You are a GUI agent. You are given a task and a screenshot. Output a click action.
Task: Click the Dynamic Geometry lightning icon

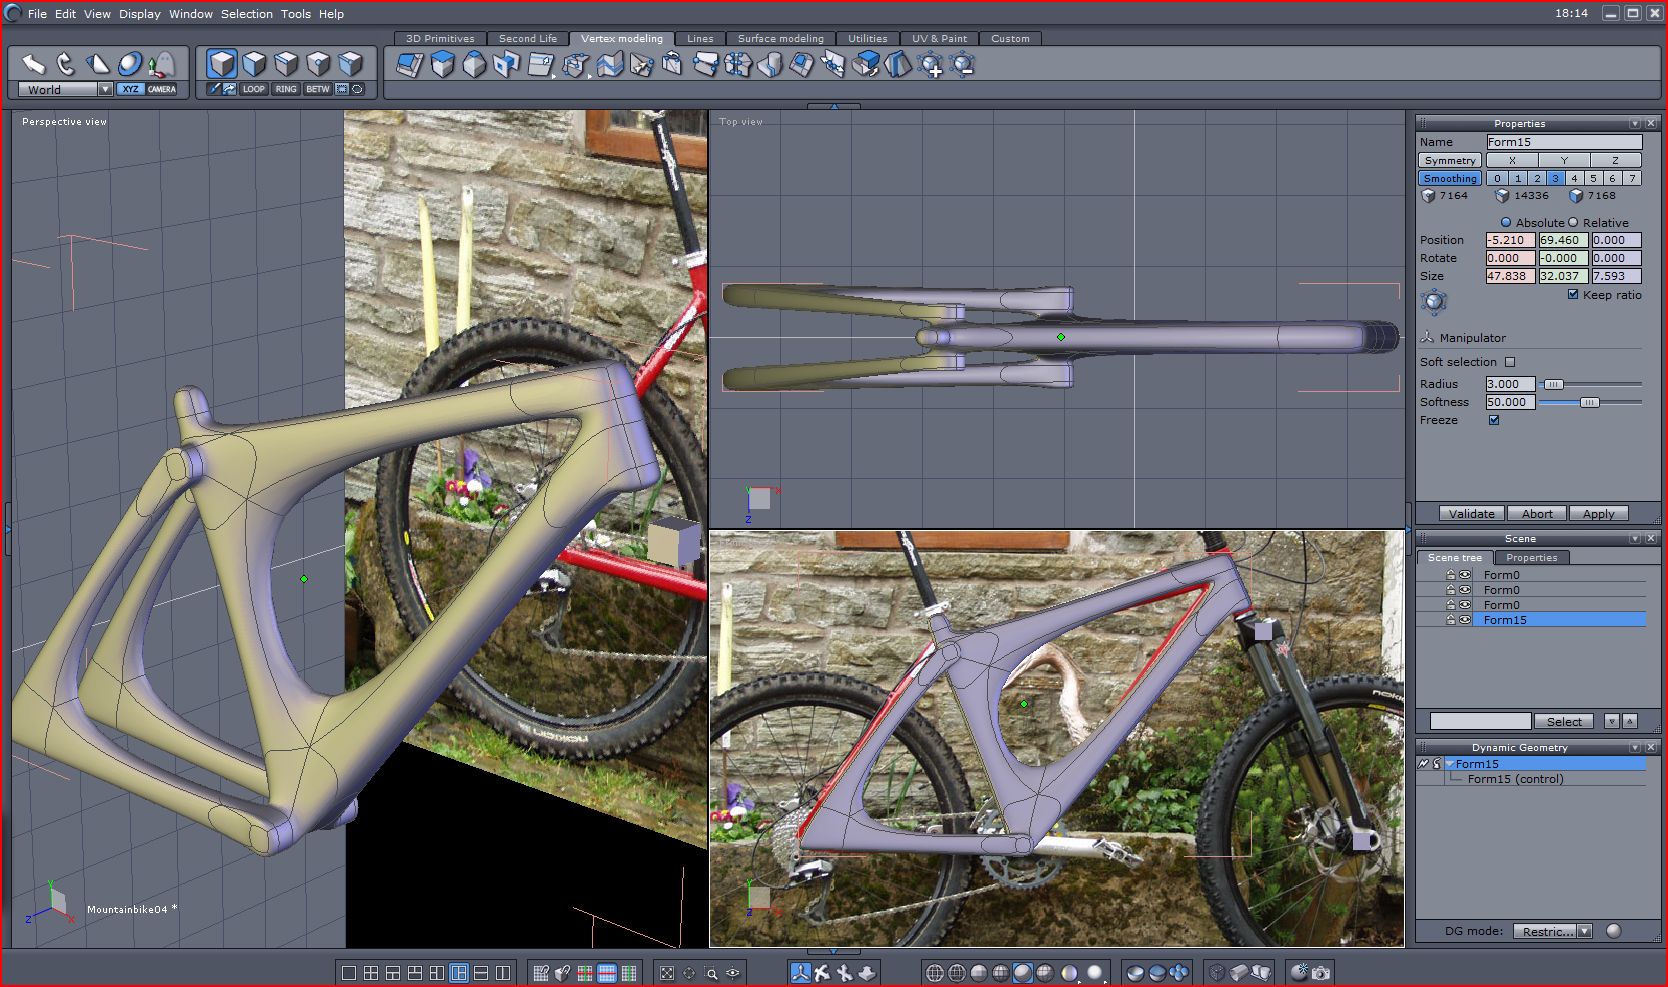(1423, 764)
